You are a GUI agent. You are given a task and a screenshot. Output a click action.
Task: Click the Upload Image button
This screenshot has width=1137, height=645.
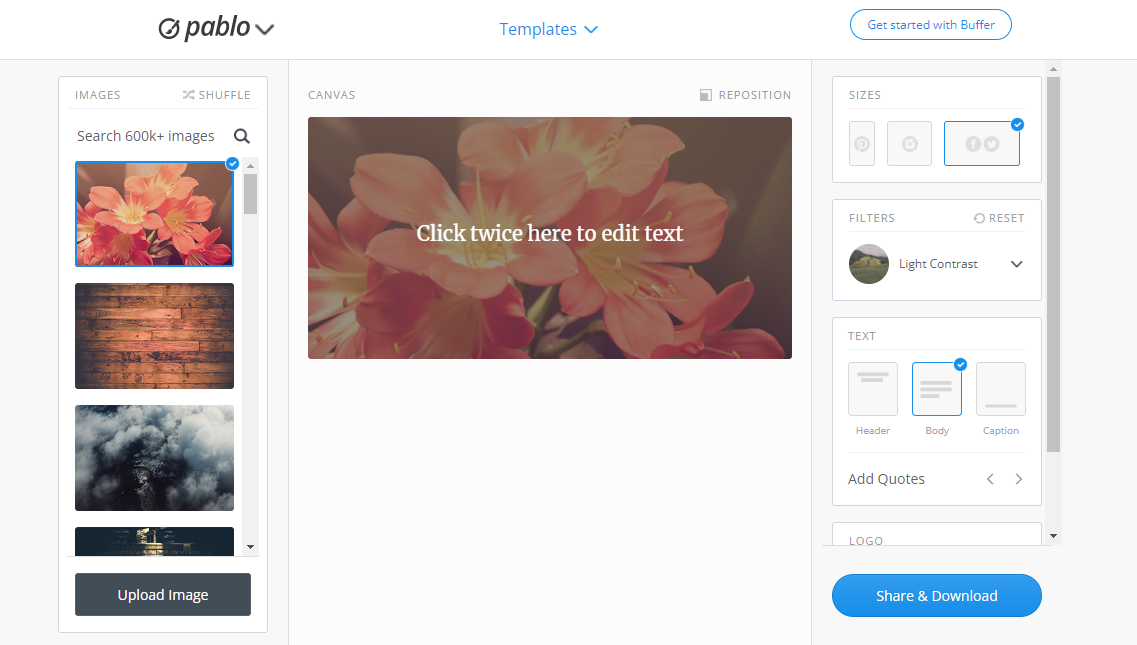coord(163,595)
